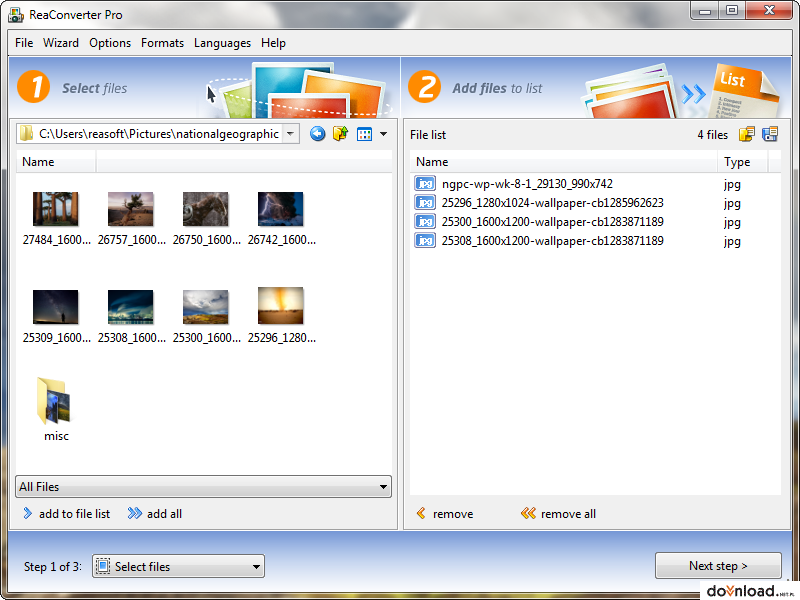800x600 pixels.
Task: Save the current file list icon
Action: point(769,134)
